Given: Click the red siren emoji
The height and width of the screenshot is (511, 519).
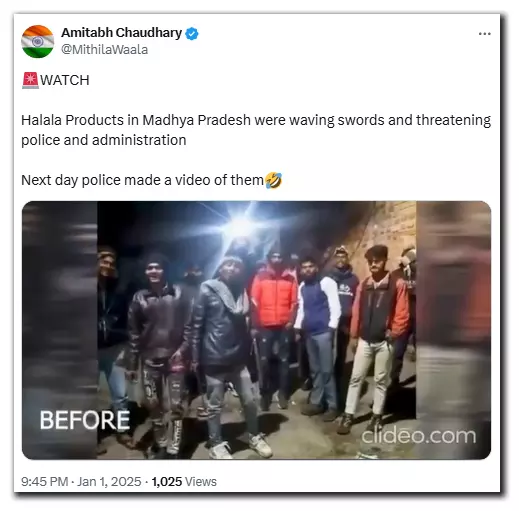Looking at the screenshot, I should (x=30, y=80).
